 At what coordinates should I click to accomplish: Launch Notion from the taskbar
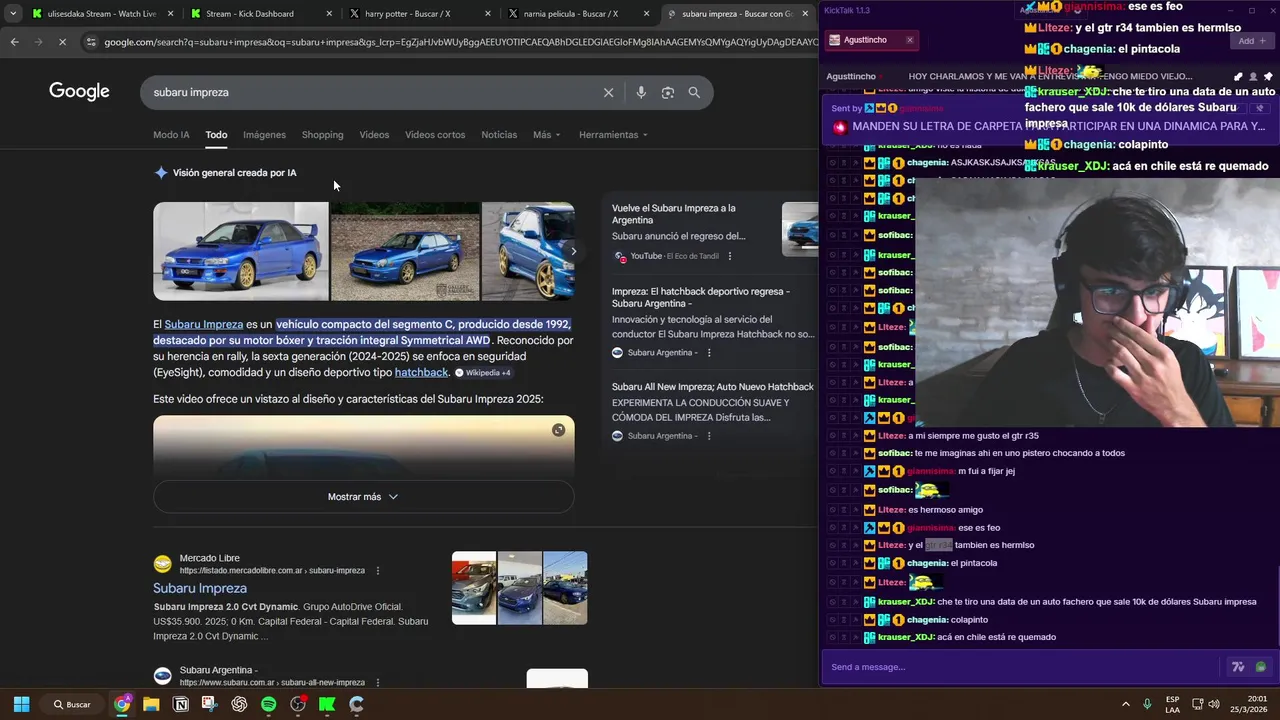tap(181, 704)
